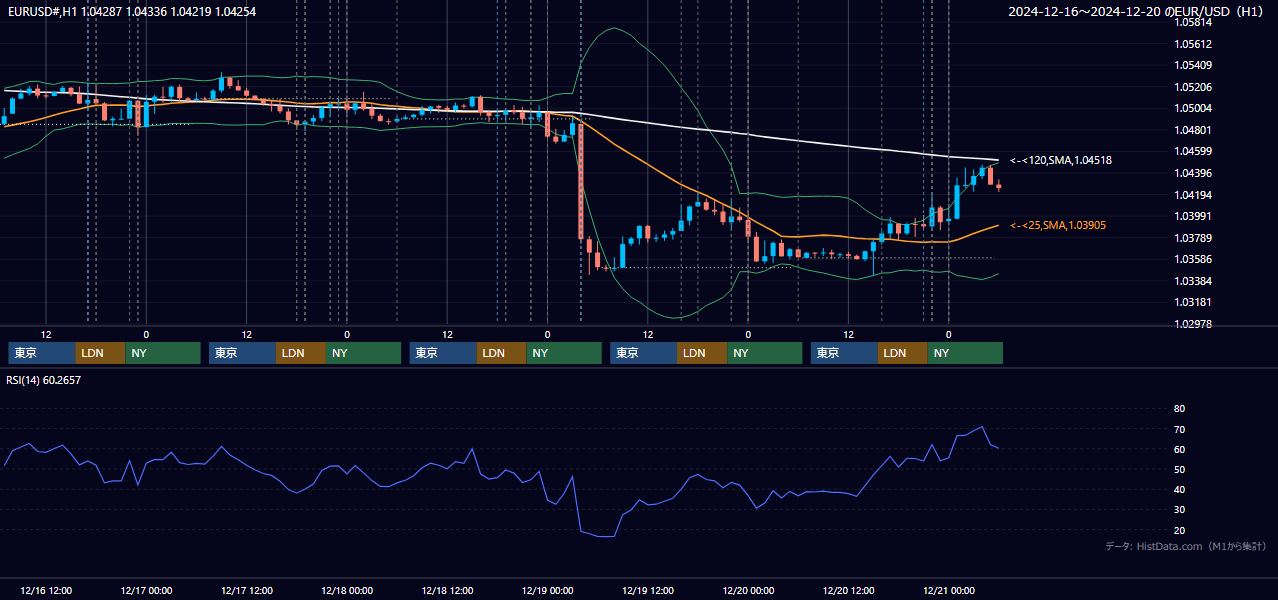Click the RSI scale value 30
The image size is (1278, 600).
click(1179, 510)
